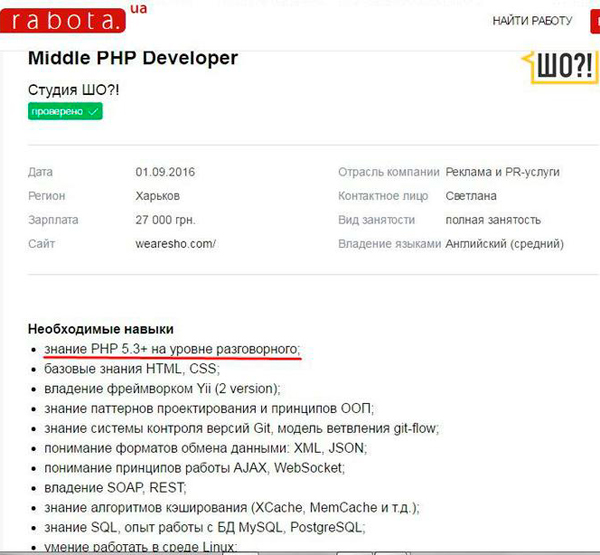This screenshot has height=555, width=600.
Task: Open the НАЙТИ РАБОТУ menu item
Action: point(532,20)
